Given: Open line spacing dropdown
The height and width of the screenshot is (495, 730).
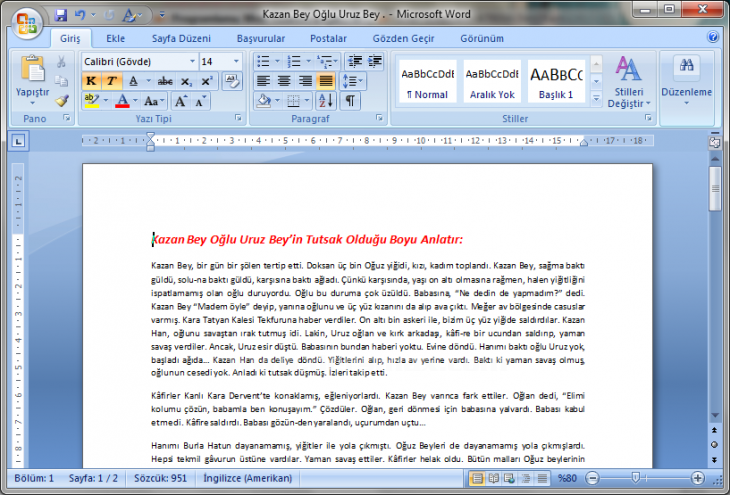Looking at the screenshot, I should 352,81.
